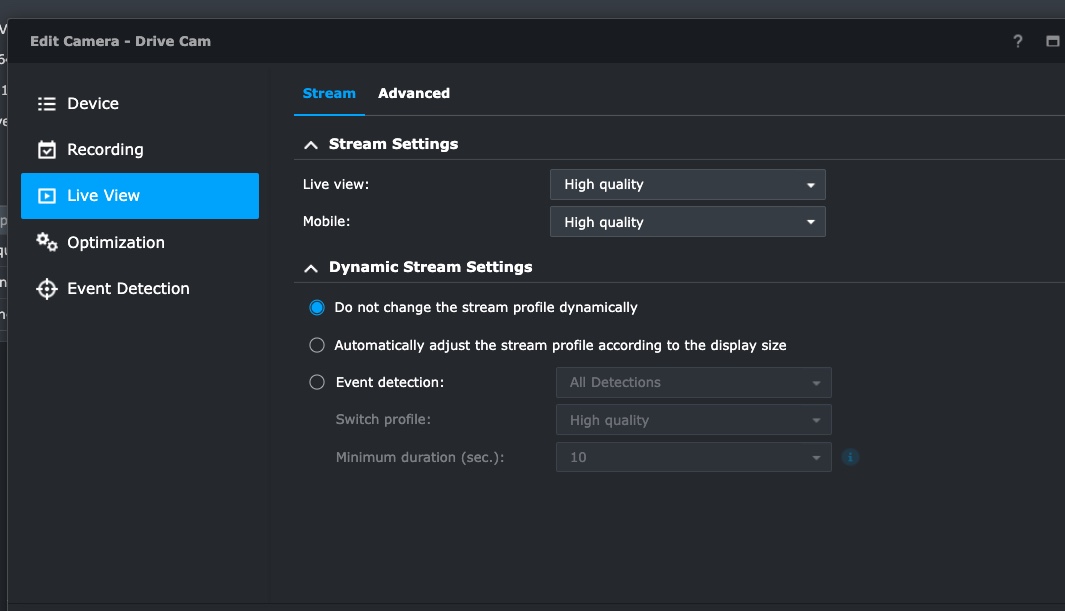
Task: Switch to the Advanced tab
Action: (413, 93)
